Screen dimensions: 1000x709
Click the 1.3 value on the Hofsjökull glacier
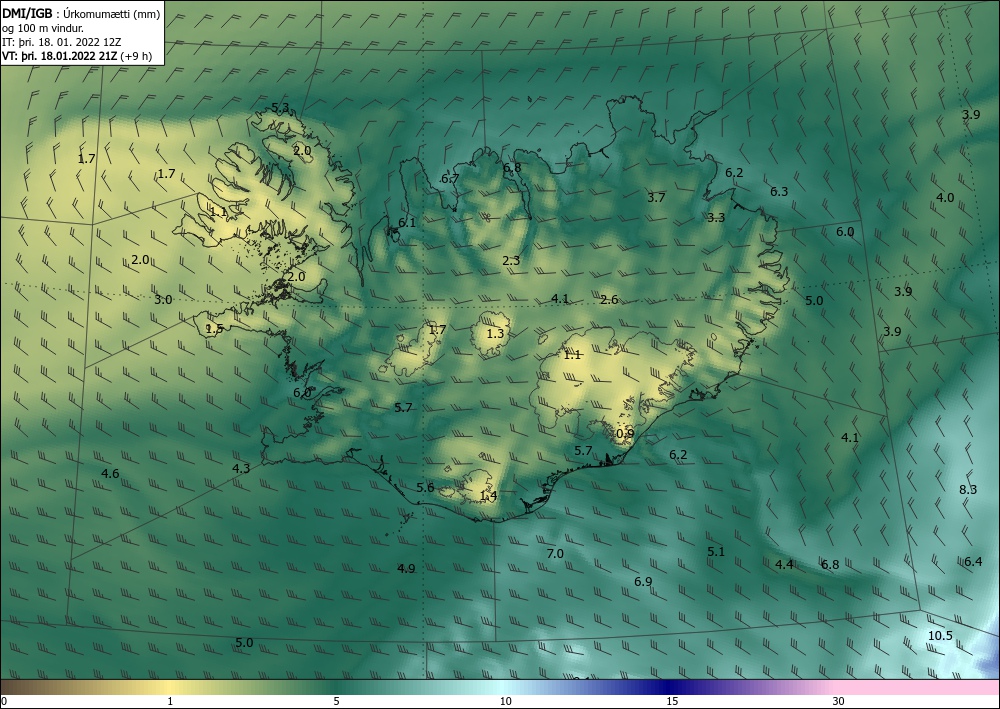coord(495,333)
